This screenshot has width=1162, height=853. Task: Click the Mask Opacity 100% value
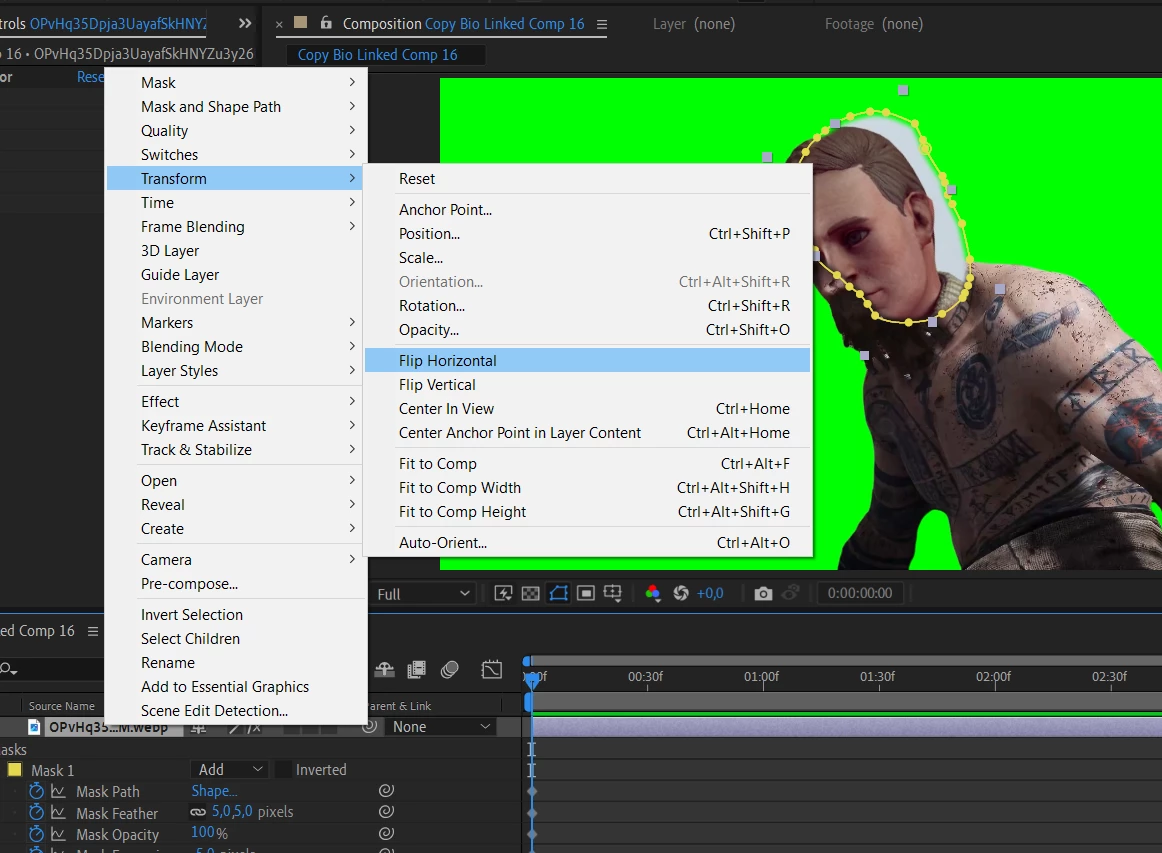tap(209, 833)
